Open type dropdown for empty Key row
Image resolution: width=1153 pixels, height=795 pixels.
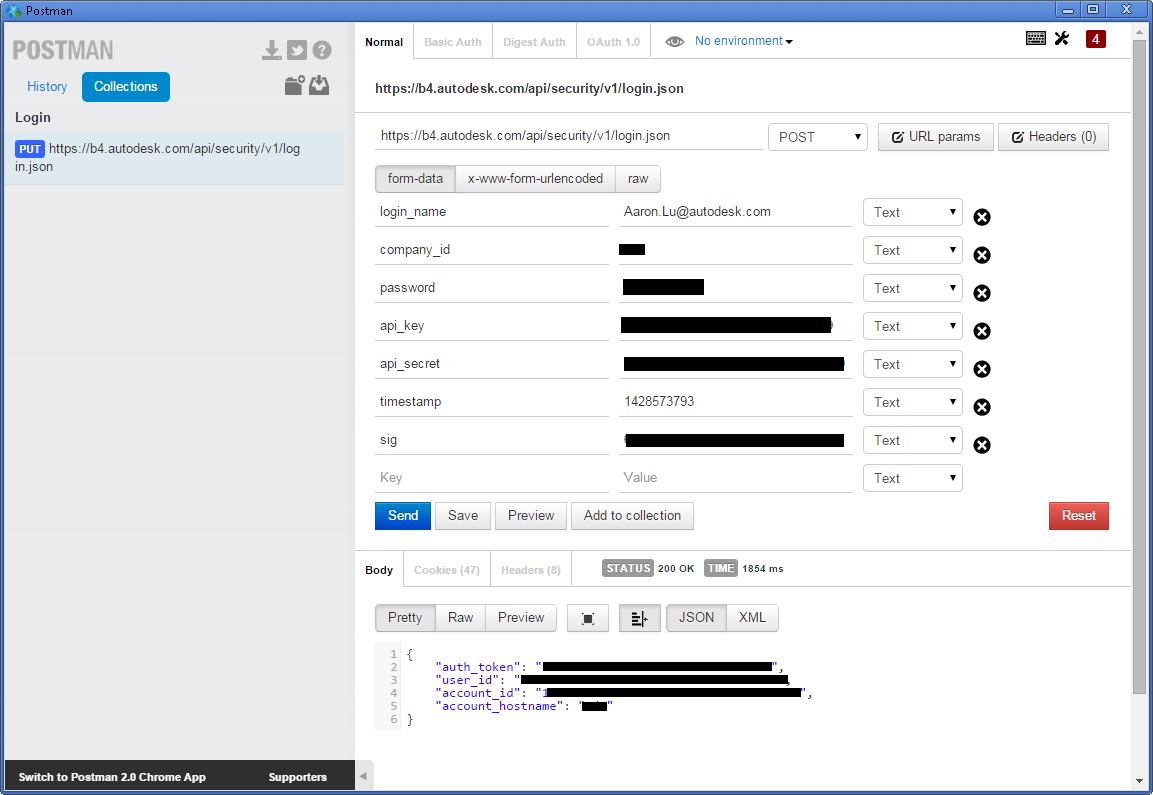pyautogui.click(x=913, y=479)
